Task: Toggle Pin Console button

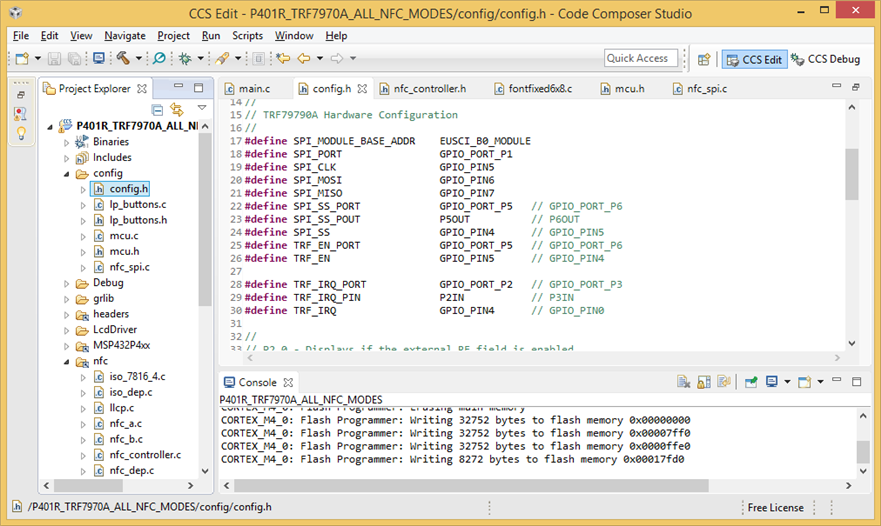Action: point(750,382)
